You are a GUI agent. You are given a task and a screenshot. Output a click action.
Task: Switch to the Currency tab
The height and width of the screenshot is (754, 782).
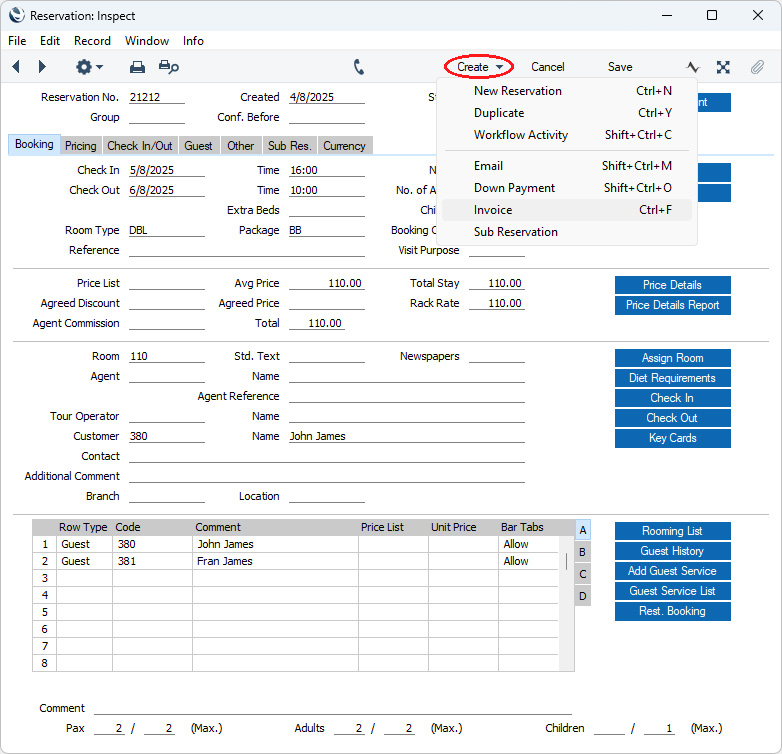click(x=344, y=146)
